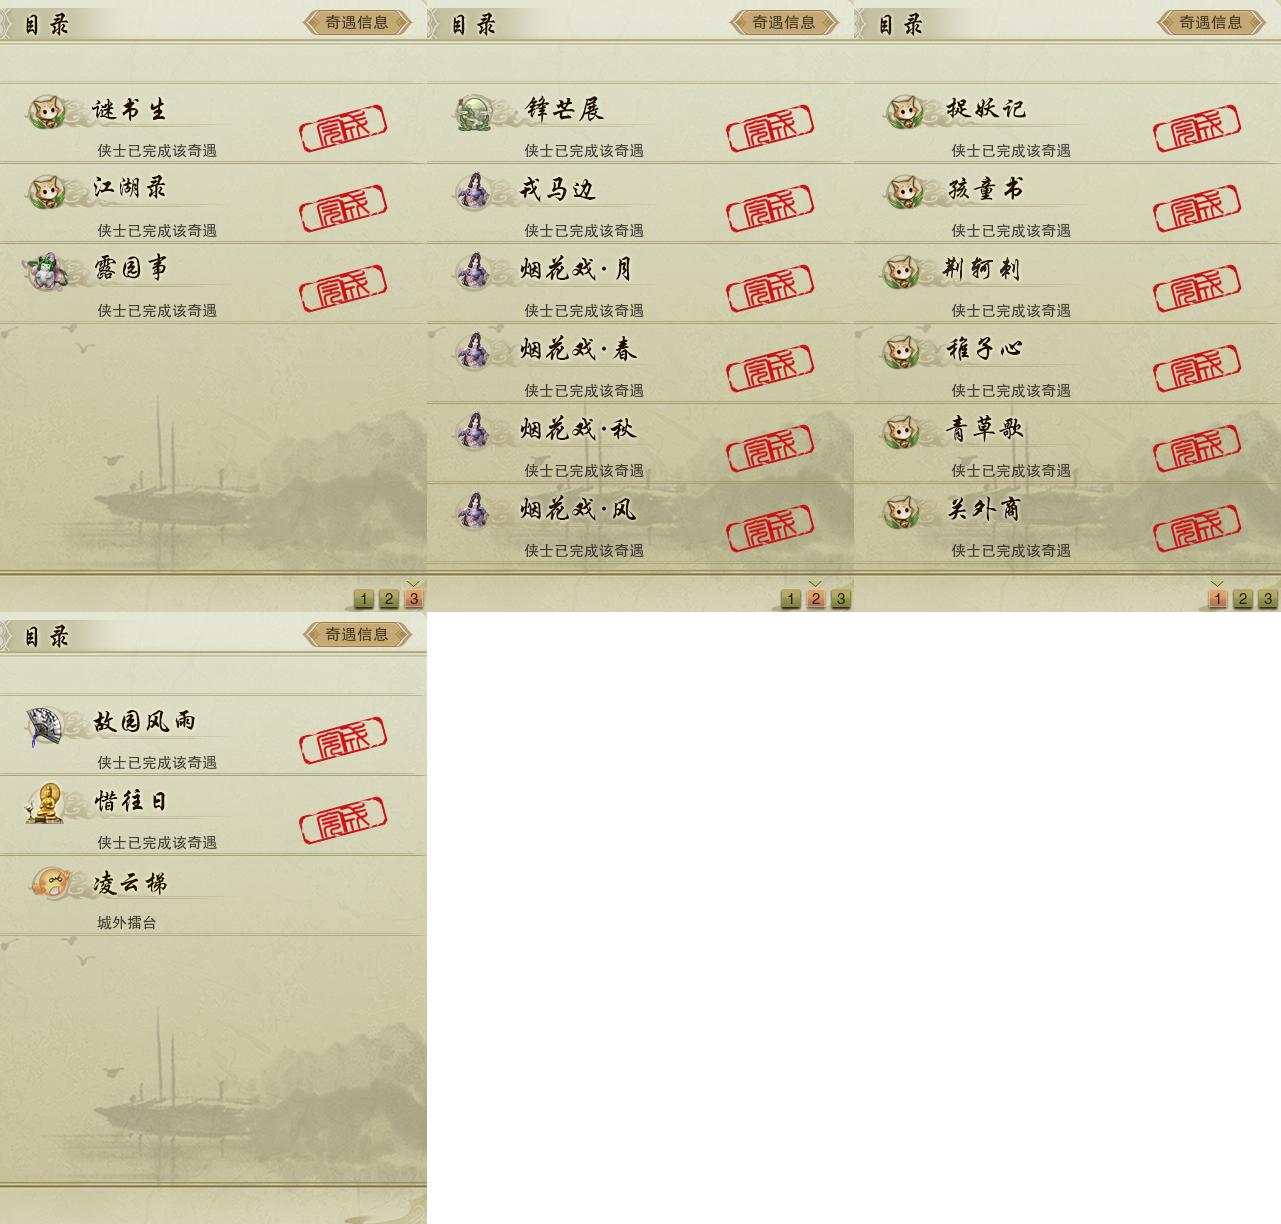Viewport: 1281px width, 1224px height.
Task: Go to page 1 in 谜书生 panel
Action: coord(364,599)
